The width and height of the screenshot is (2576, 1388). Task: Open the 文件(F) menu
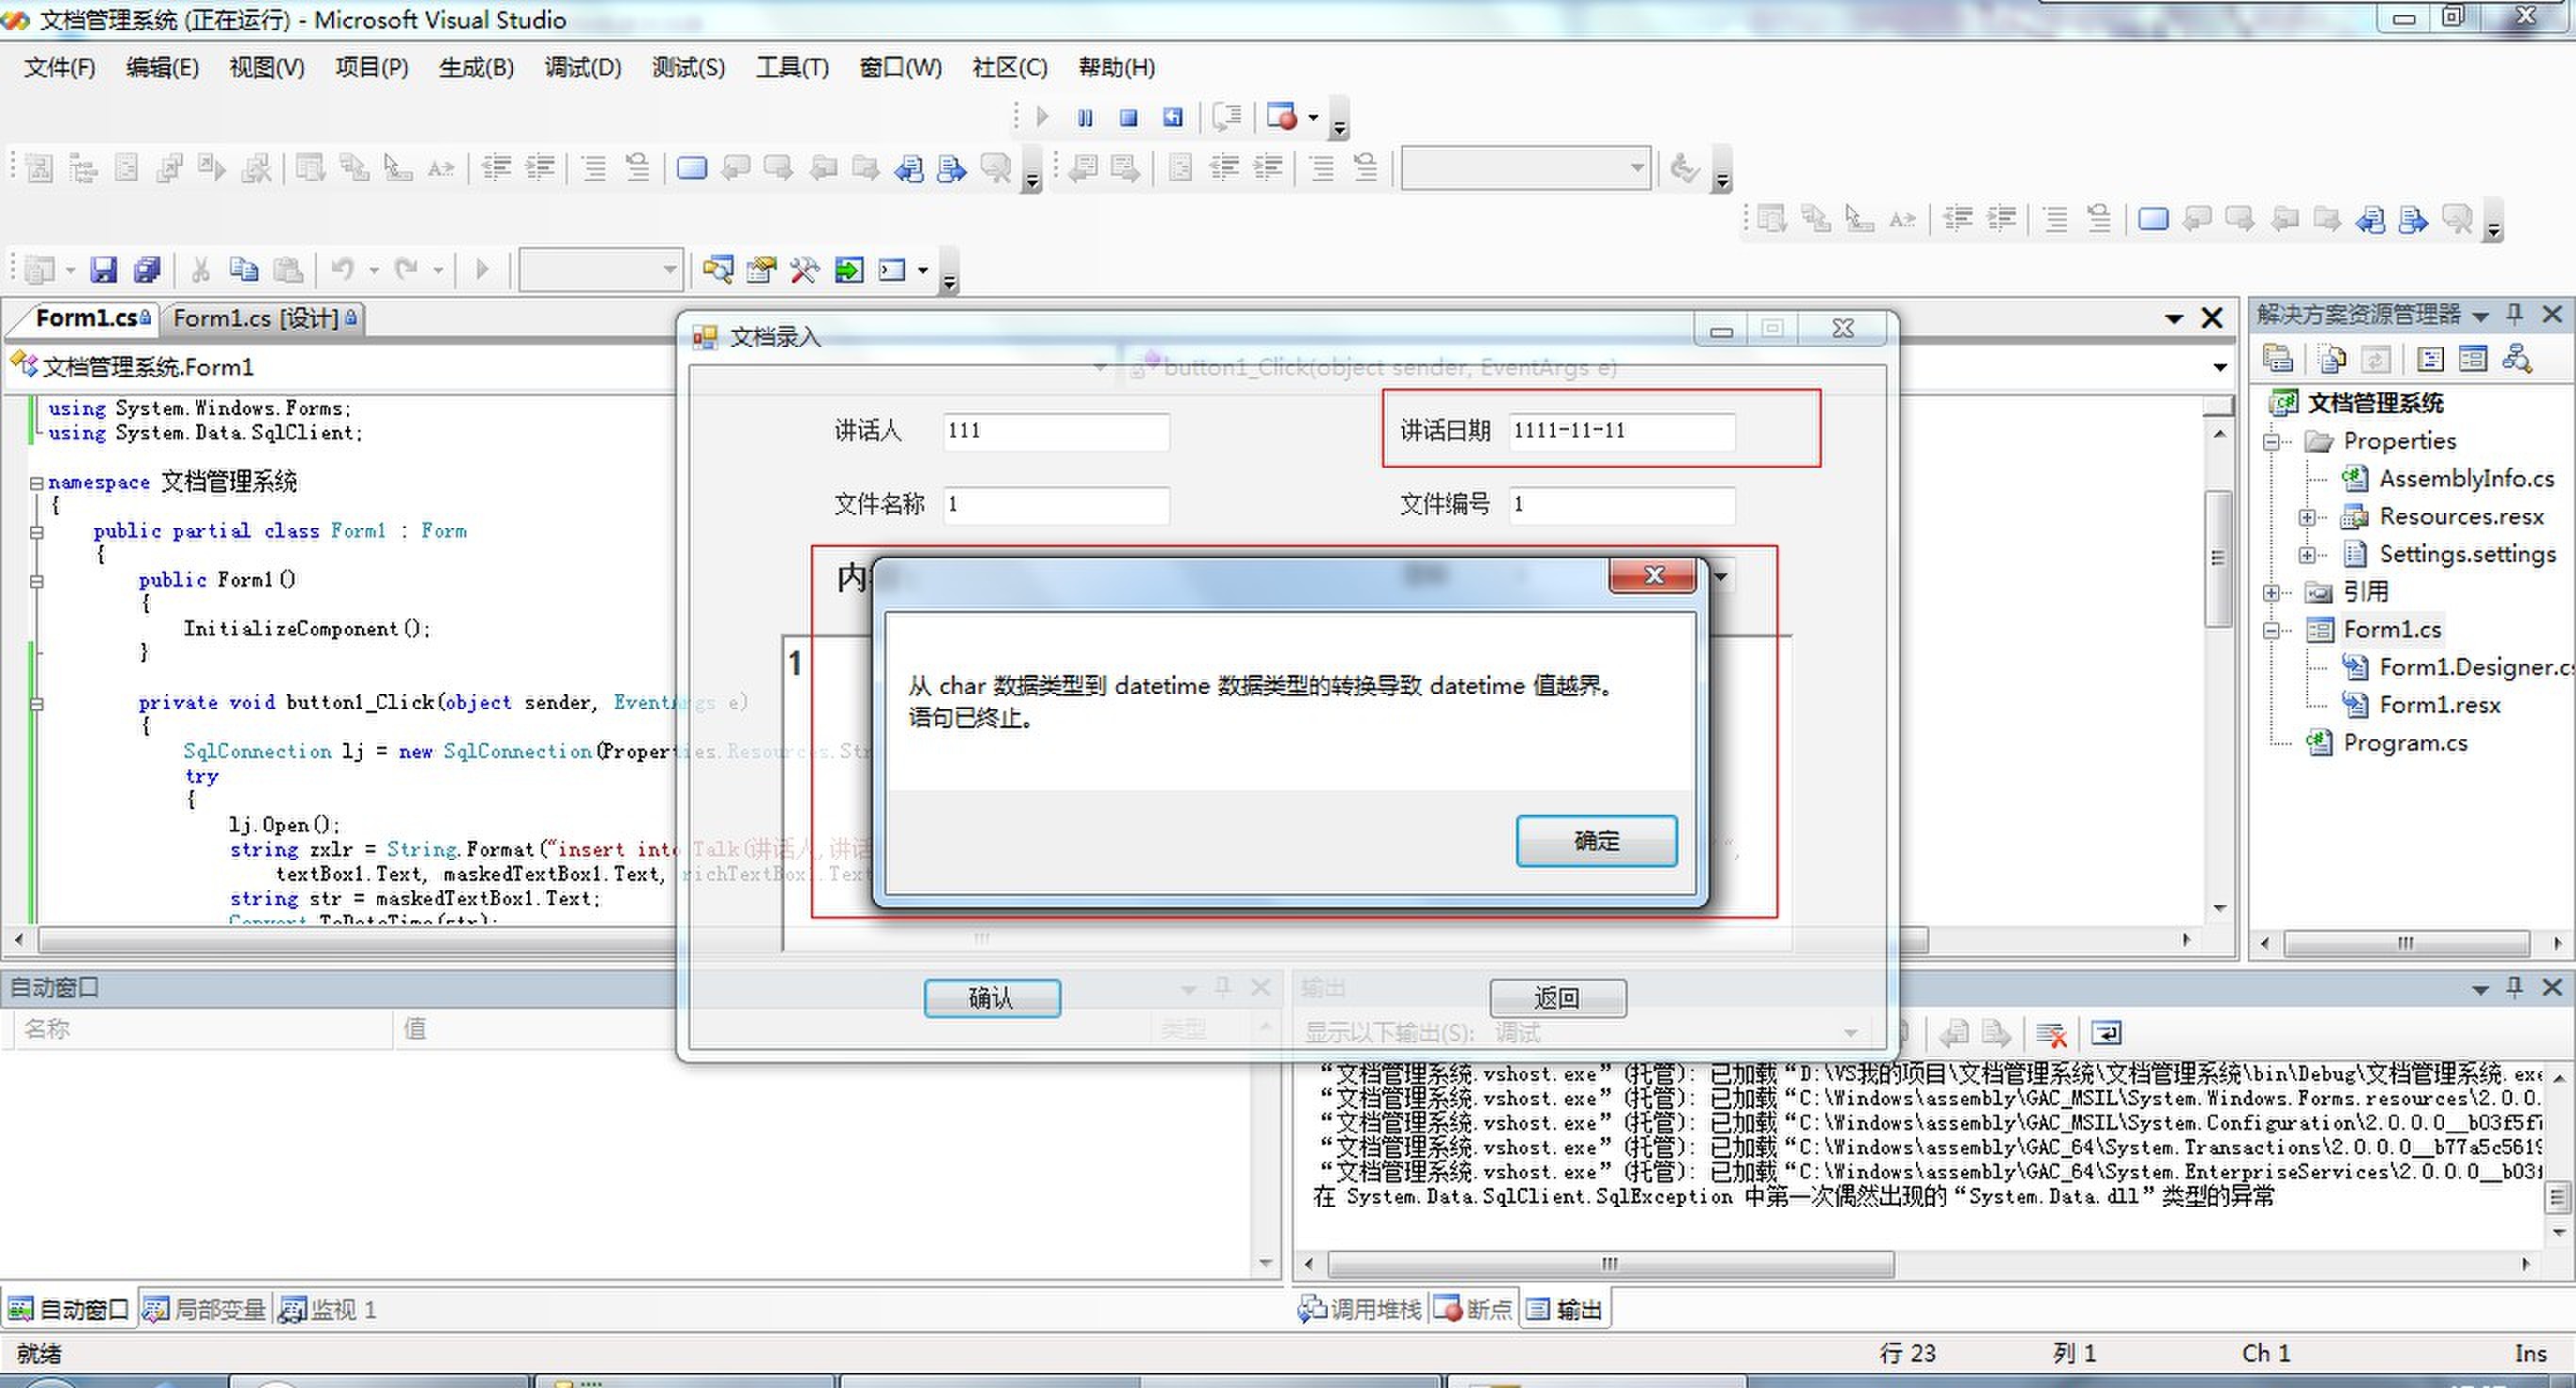(x=60, y=67)
